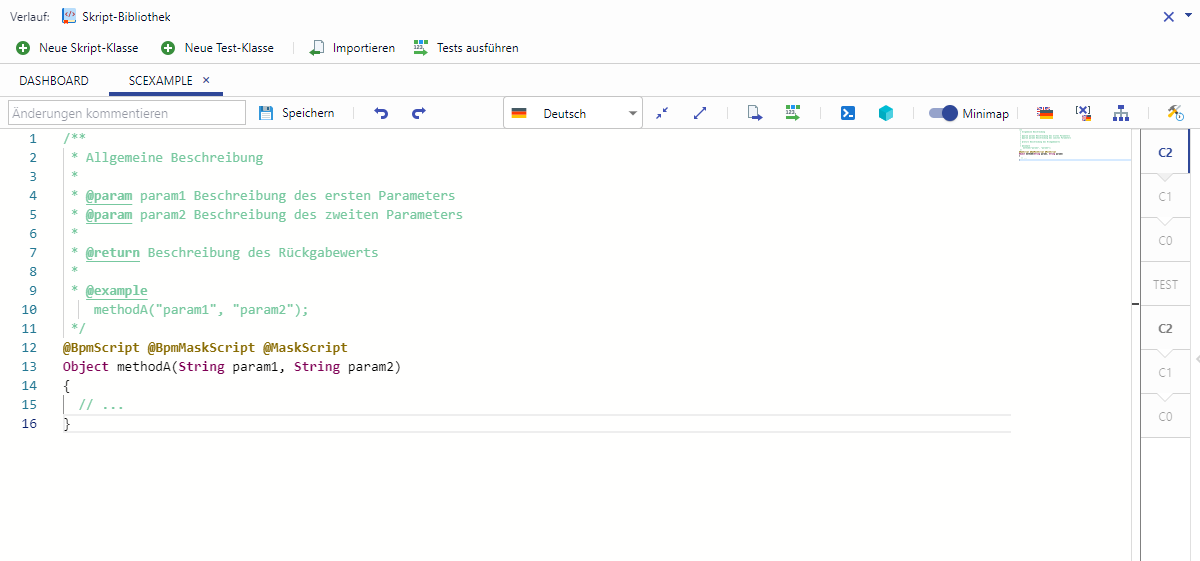Viewport: 1200px width, 561px height.
Task: Click the redo arrow icon
Action: [x=419, y=114]
